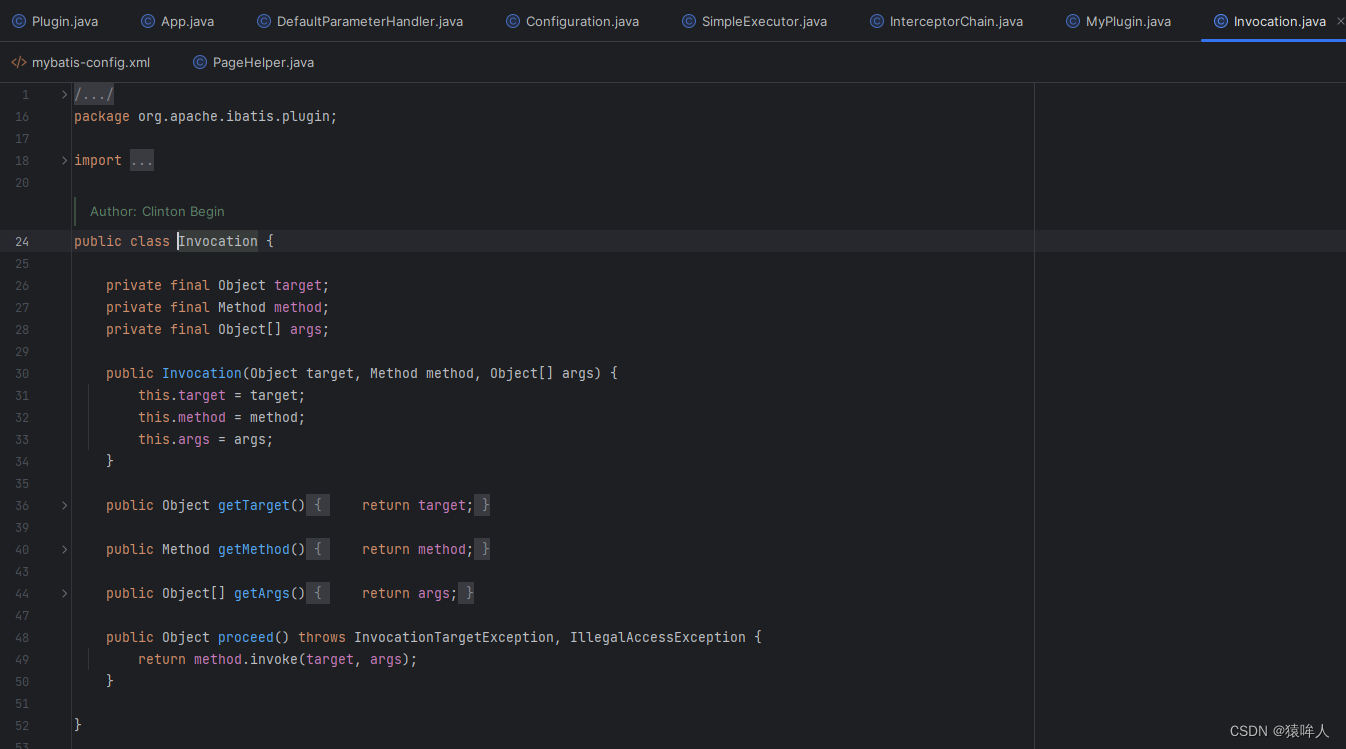Click the DefaultParameterHandler.java class icon

coord(264,21)
